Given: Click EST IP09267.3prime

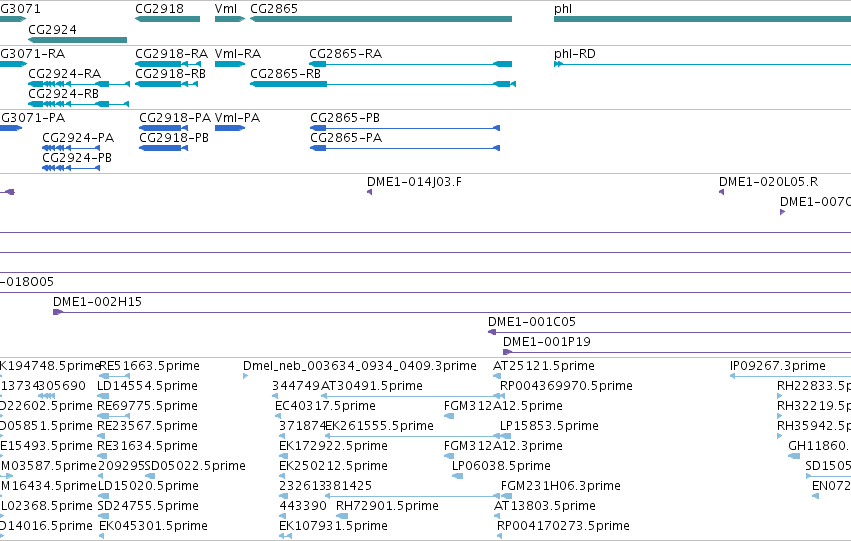Looking at the screenshot, I should click(790, 376).
